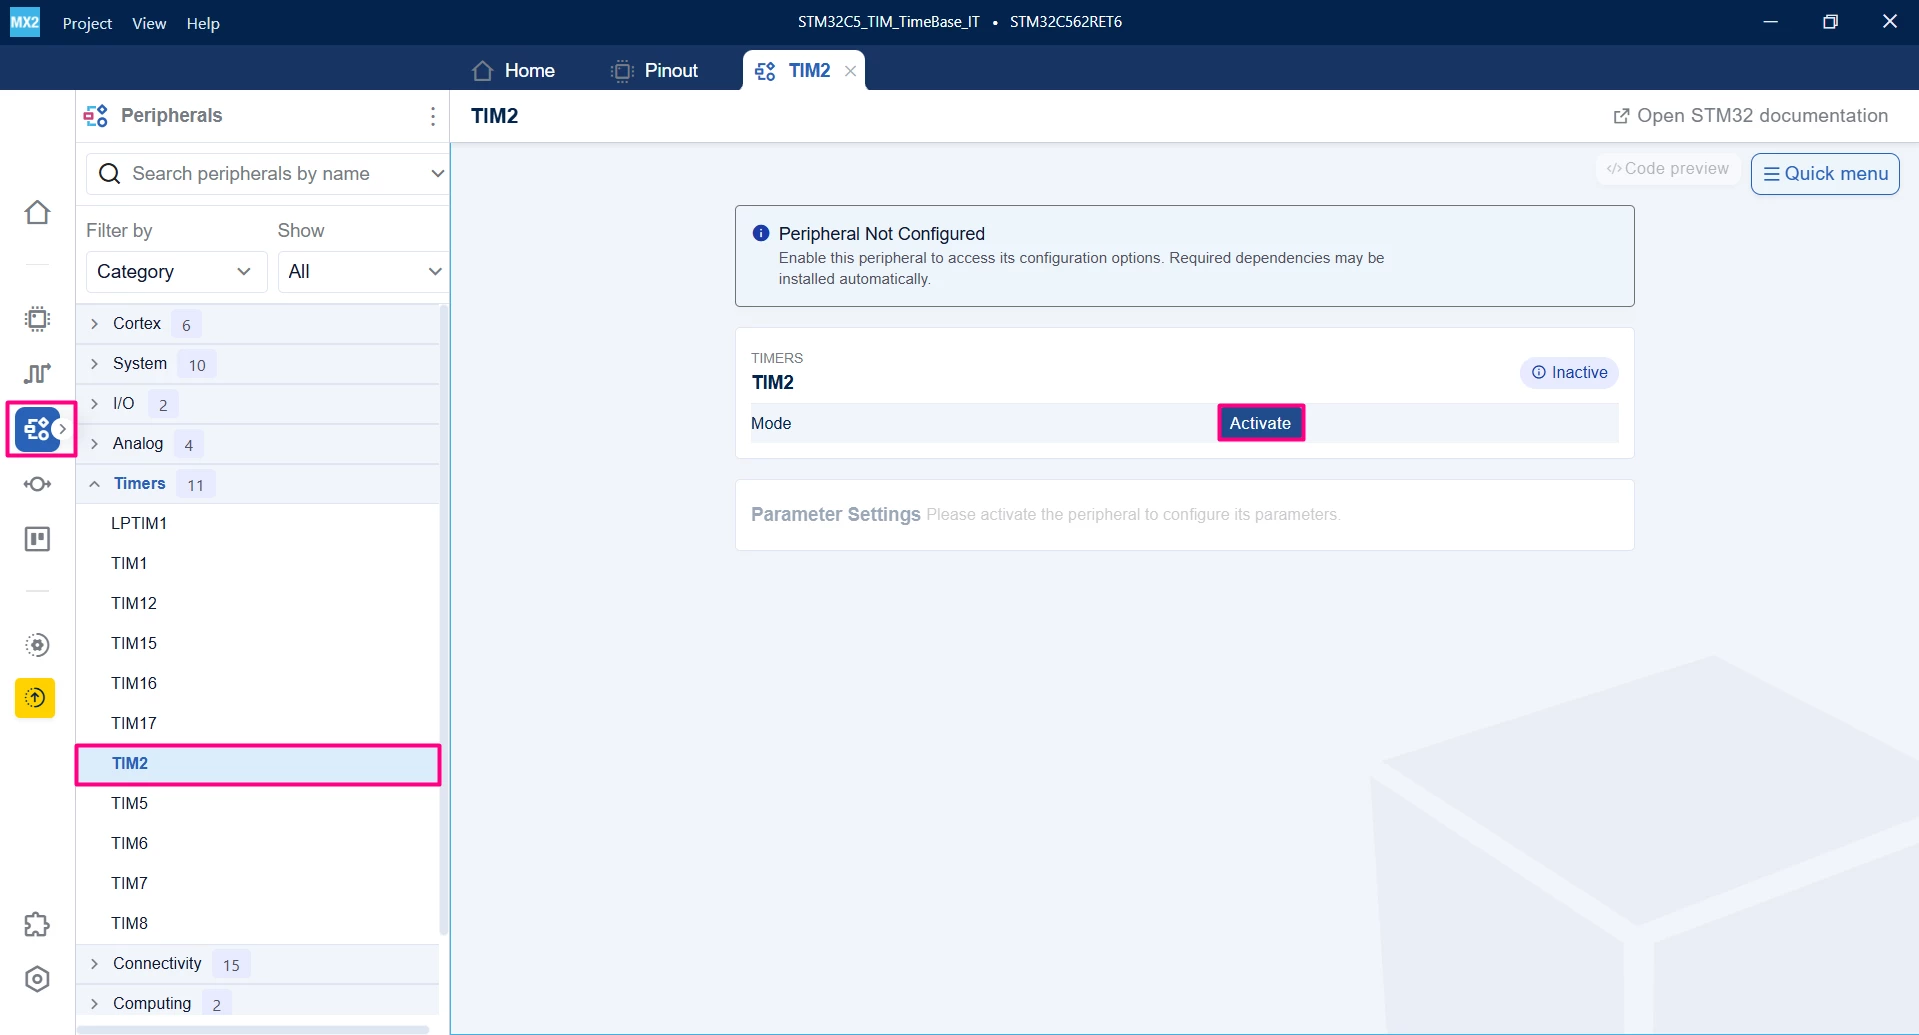Select TIM17 in the Timers list
1919x1035 pixels.
[258, 723]
